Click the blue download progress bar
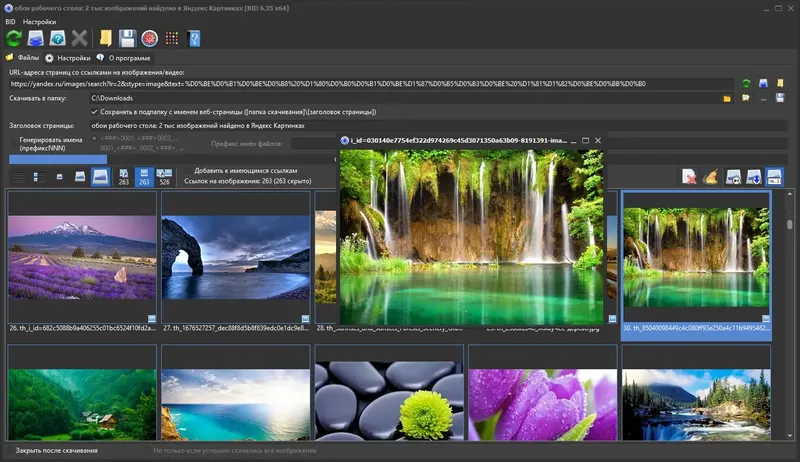Screen dimensions: 800x462 click(x=58, y=160)
